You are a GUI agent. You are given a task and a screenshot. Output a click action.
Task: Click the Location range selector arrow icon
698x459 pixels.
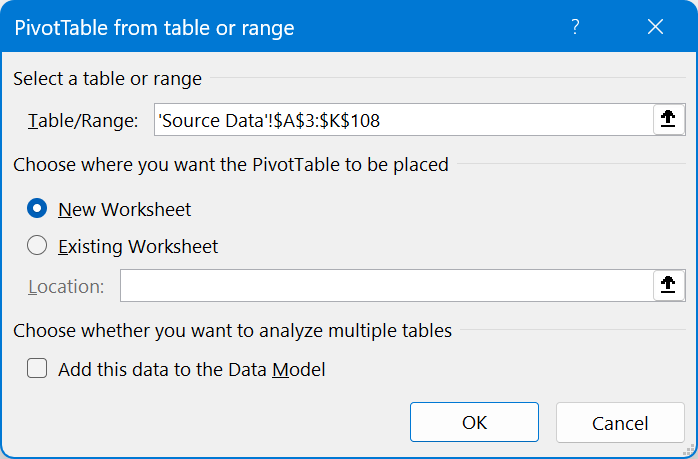(x=667, y=286)
